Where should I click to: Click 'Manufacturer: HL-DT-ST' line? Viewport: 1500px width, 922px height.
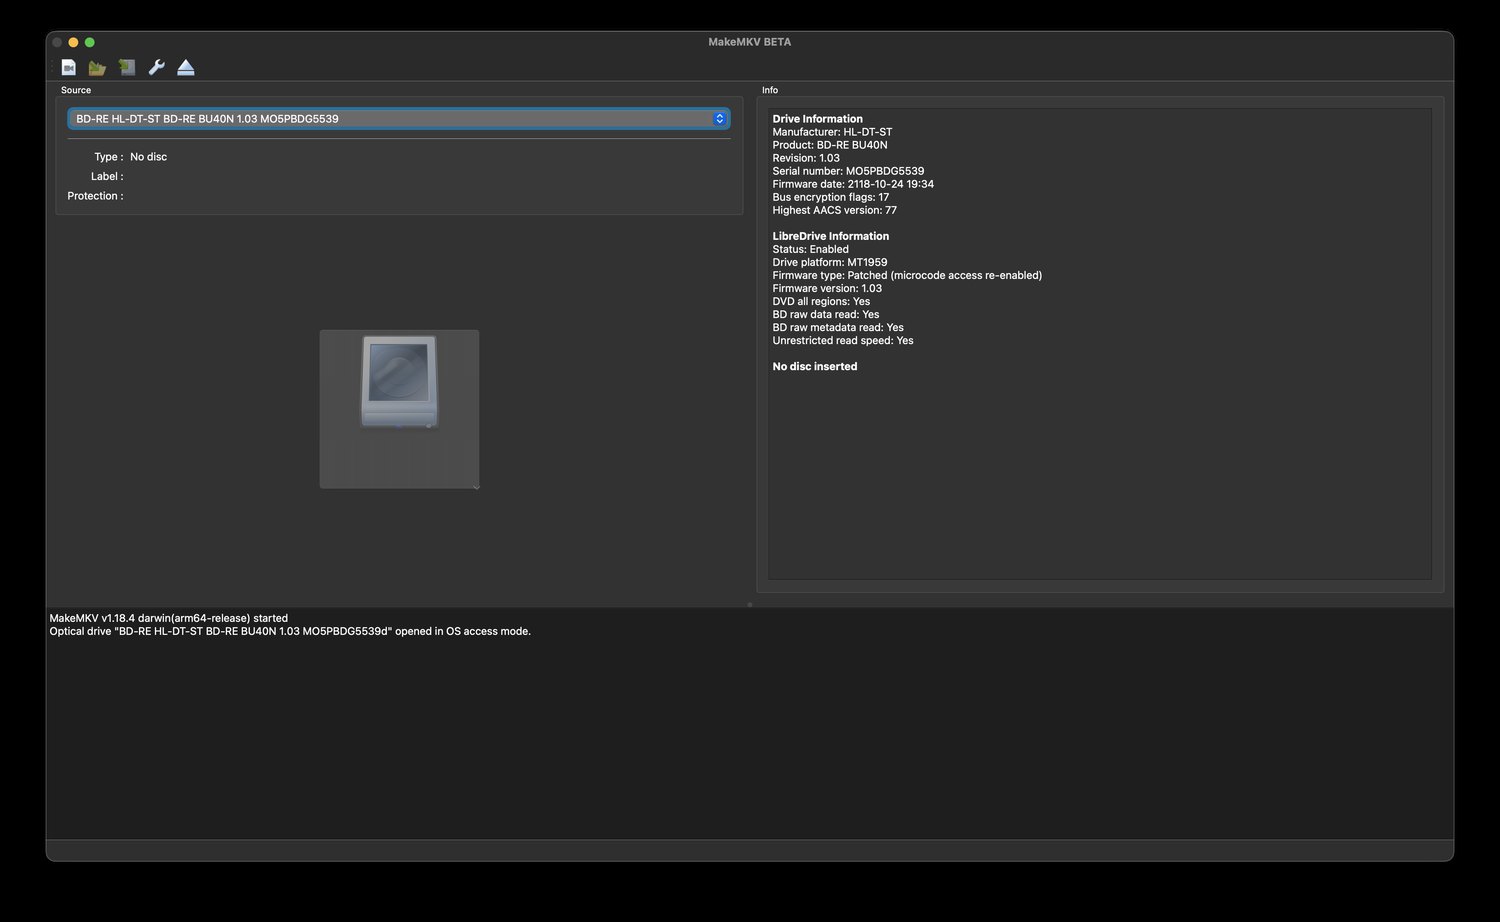coord(832,132)
